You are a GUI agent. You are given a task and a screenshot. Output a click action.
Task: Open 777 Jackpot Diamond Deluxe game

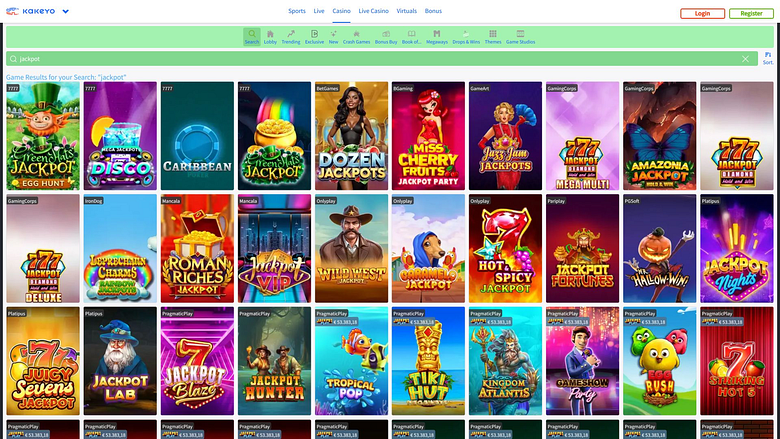[43, 249]
